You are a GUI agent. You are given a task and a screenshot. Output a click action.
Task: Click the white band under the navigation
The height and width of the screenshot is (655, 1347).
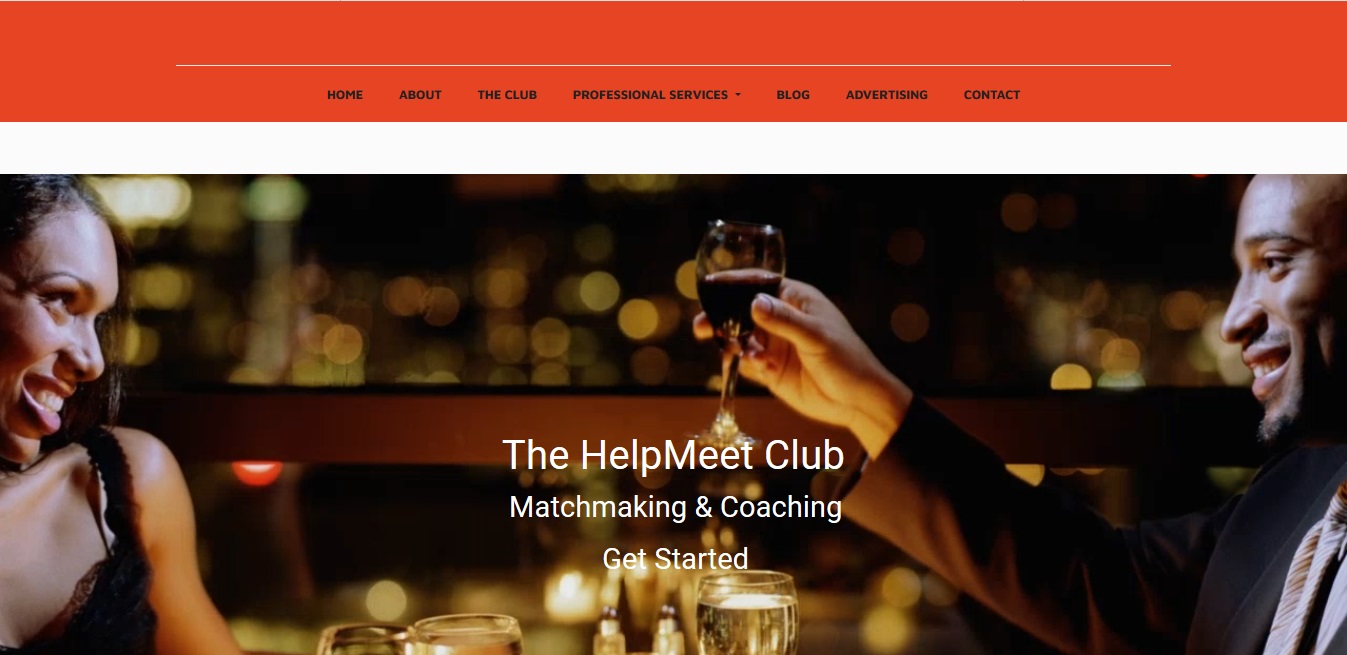[x=673, y=148]
